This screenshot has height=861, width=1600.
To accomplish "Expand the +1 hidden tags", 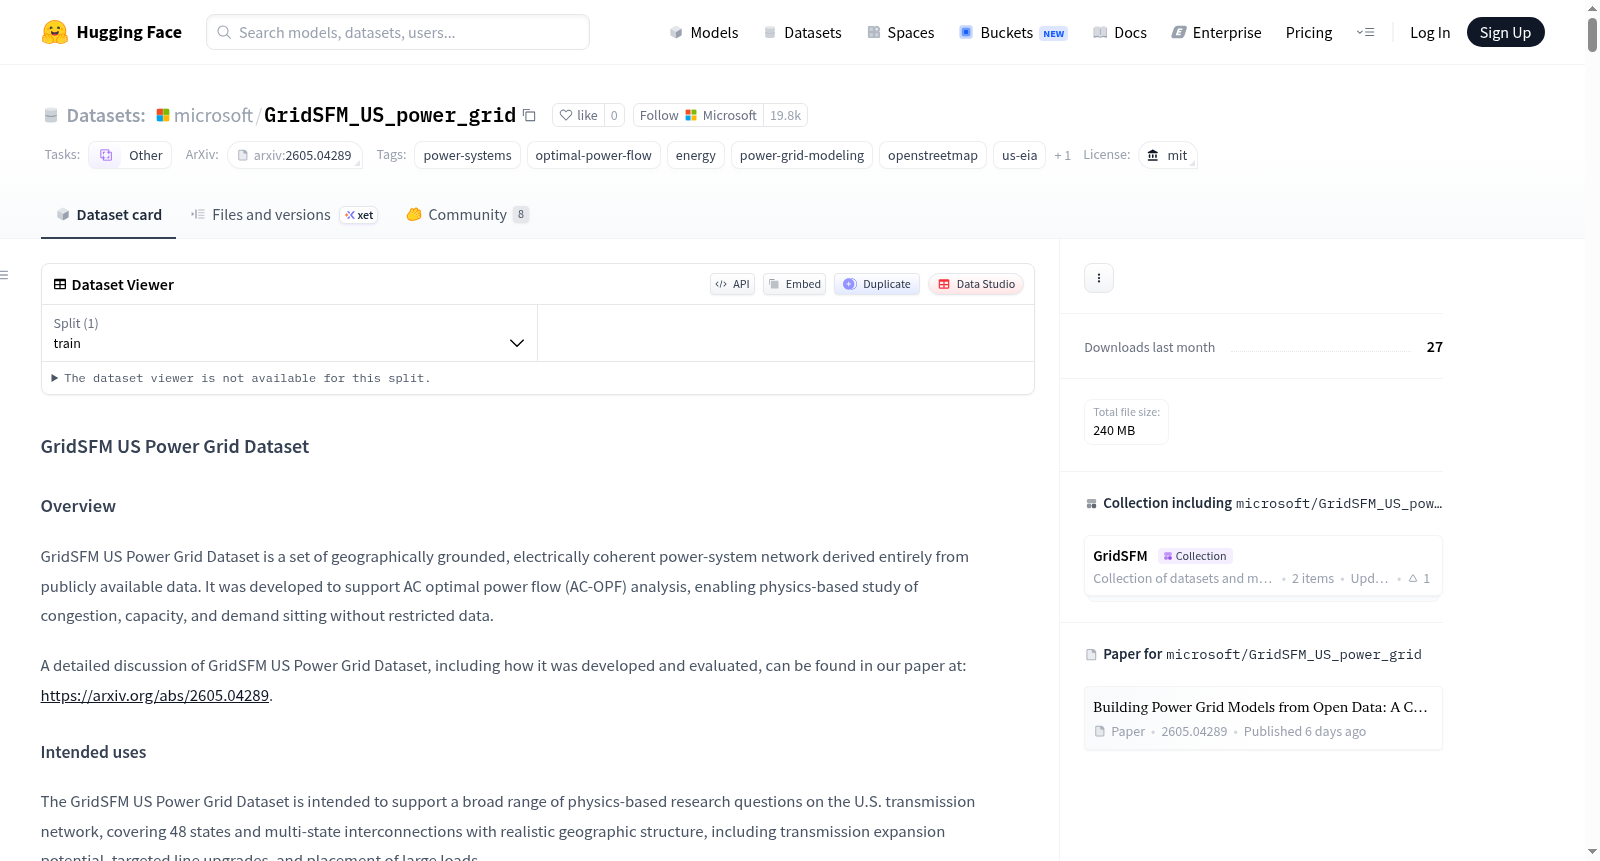I will (1063, 156).
